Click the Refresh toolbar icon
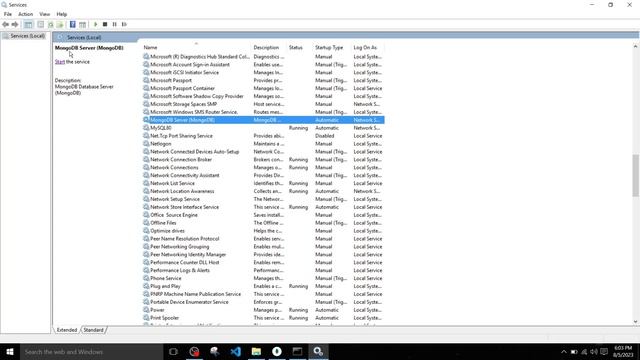 [51, 24]
